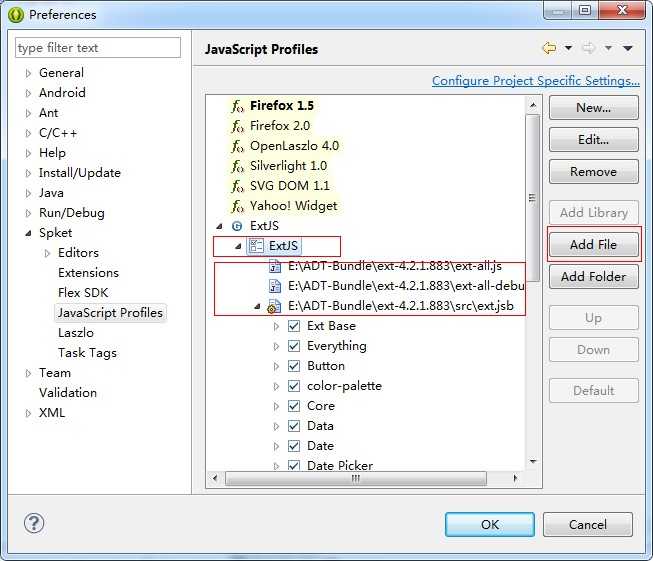Expand the Android preferences node
Screen dimensions: 653x561
(x=28, y=93)
